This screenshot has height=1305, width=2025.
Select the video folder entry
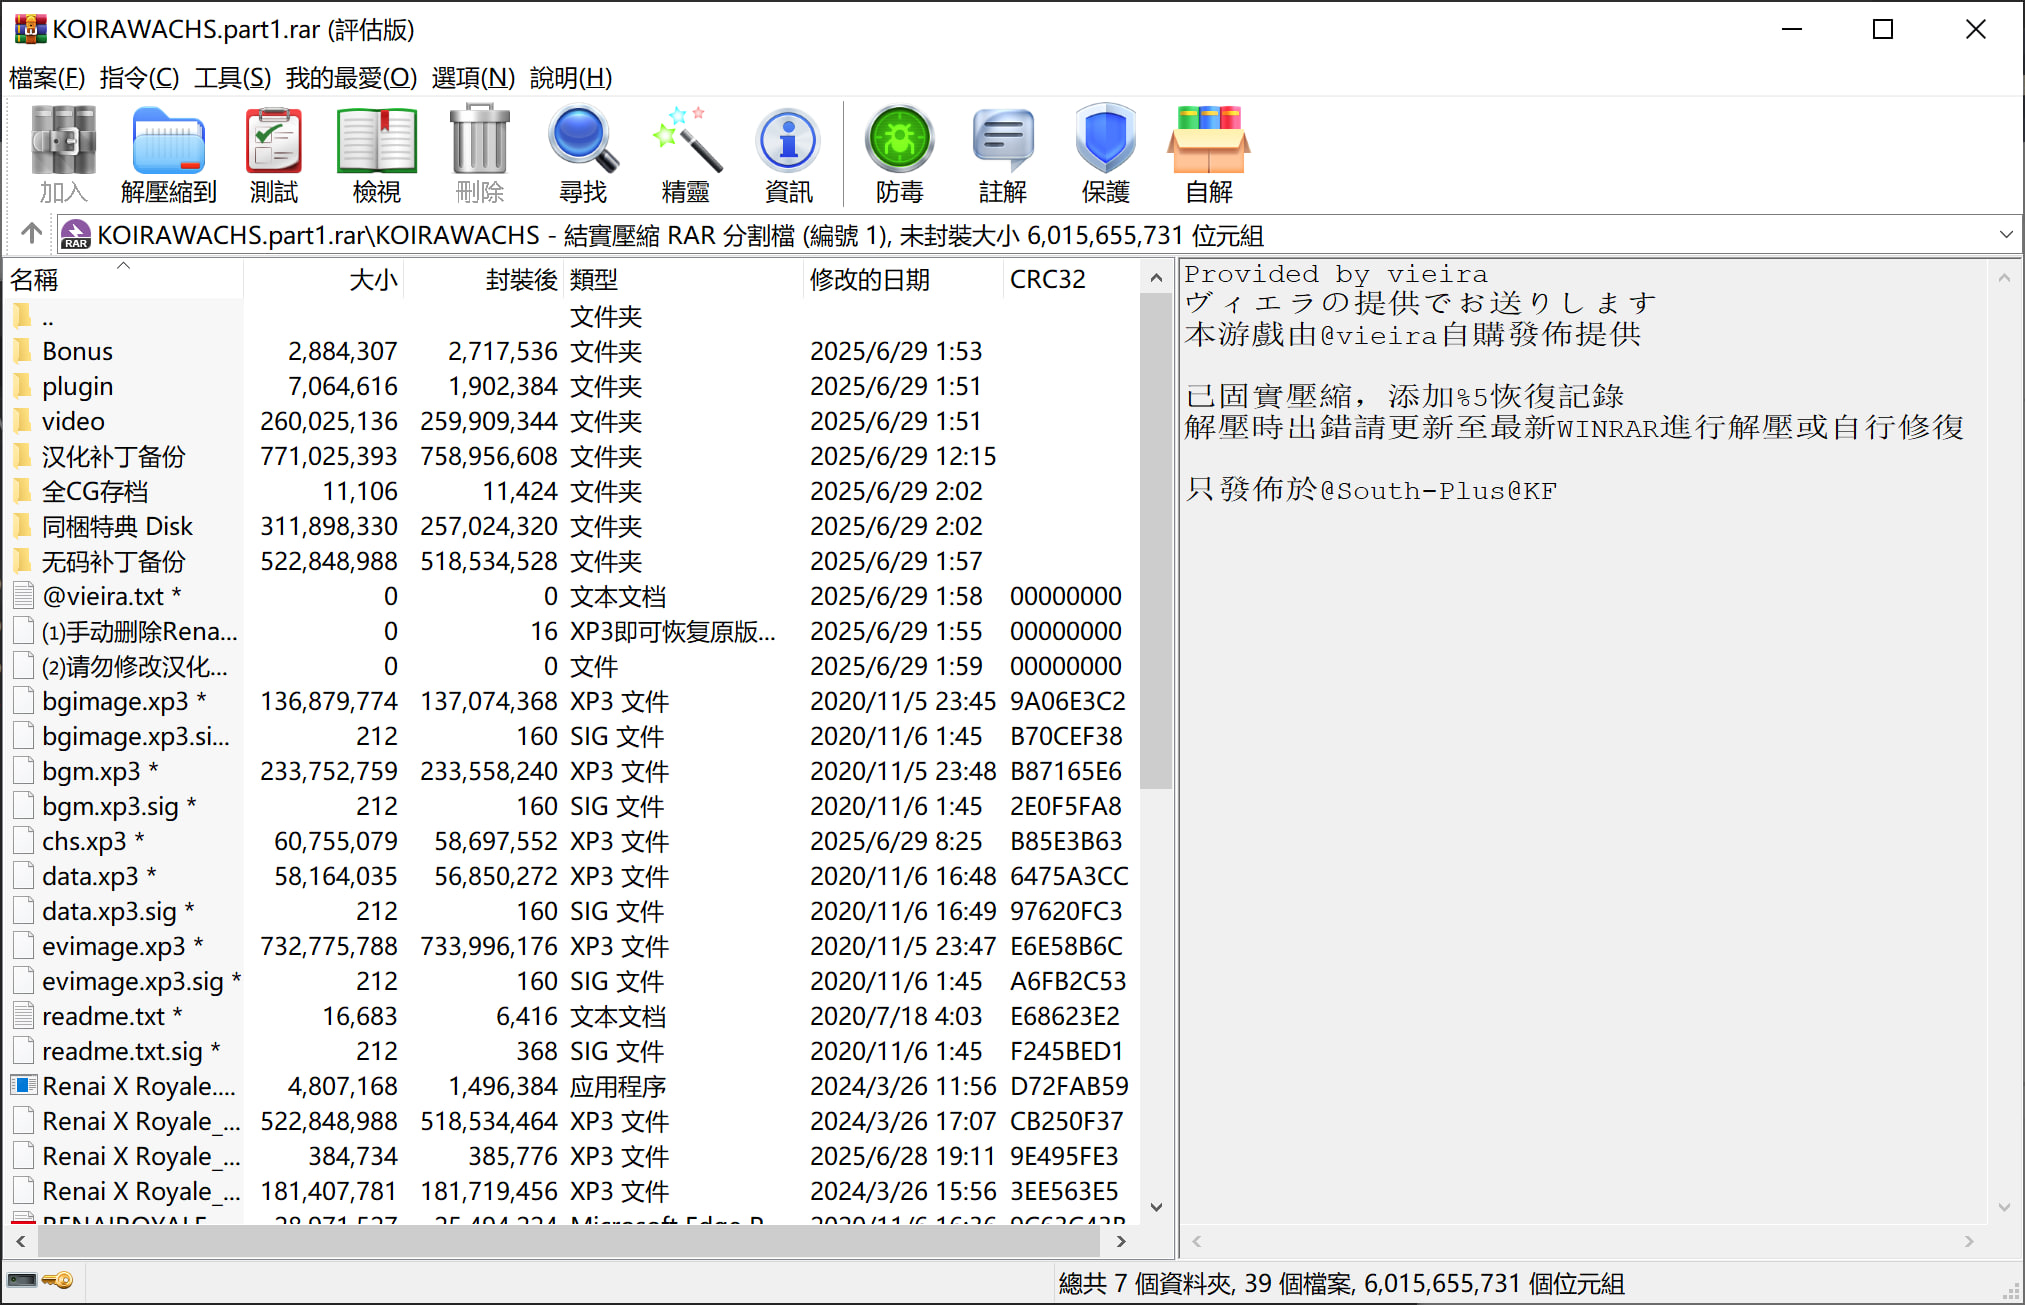(x=73, y=421)
